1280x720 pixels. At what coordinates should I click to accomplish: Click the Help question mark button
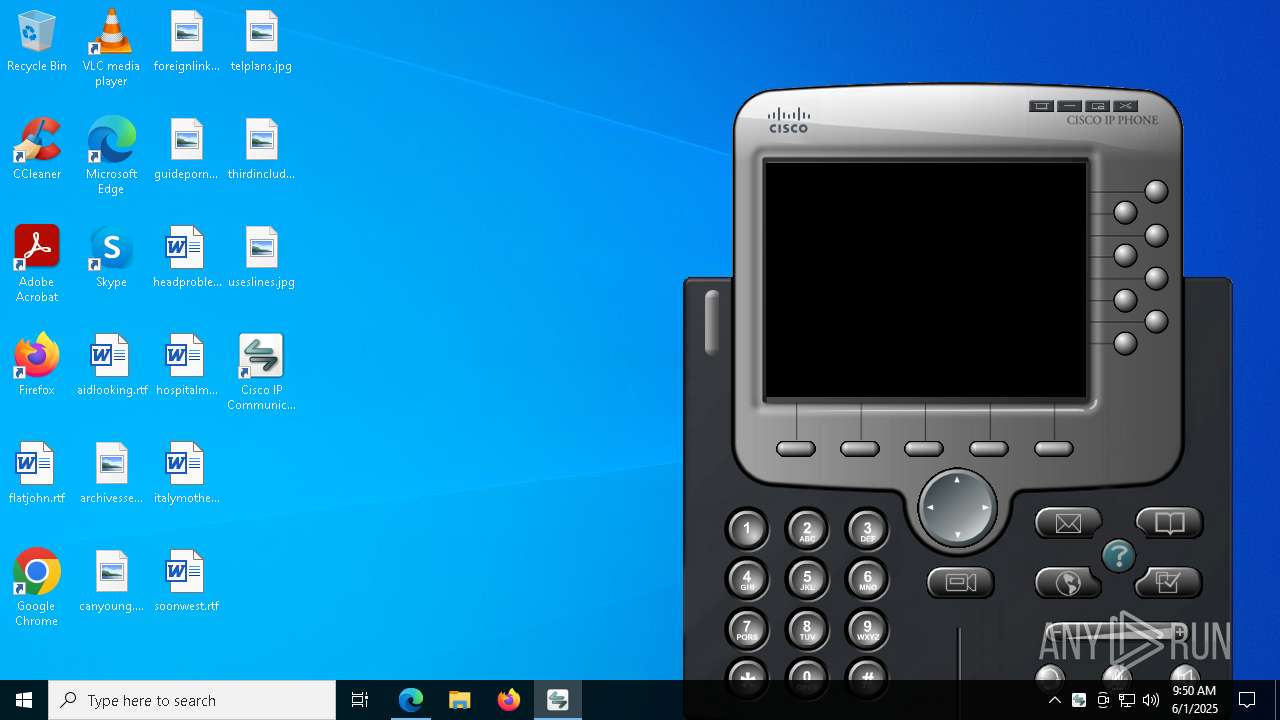click(1118, 556)
